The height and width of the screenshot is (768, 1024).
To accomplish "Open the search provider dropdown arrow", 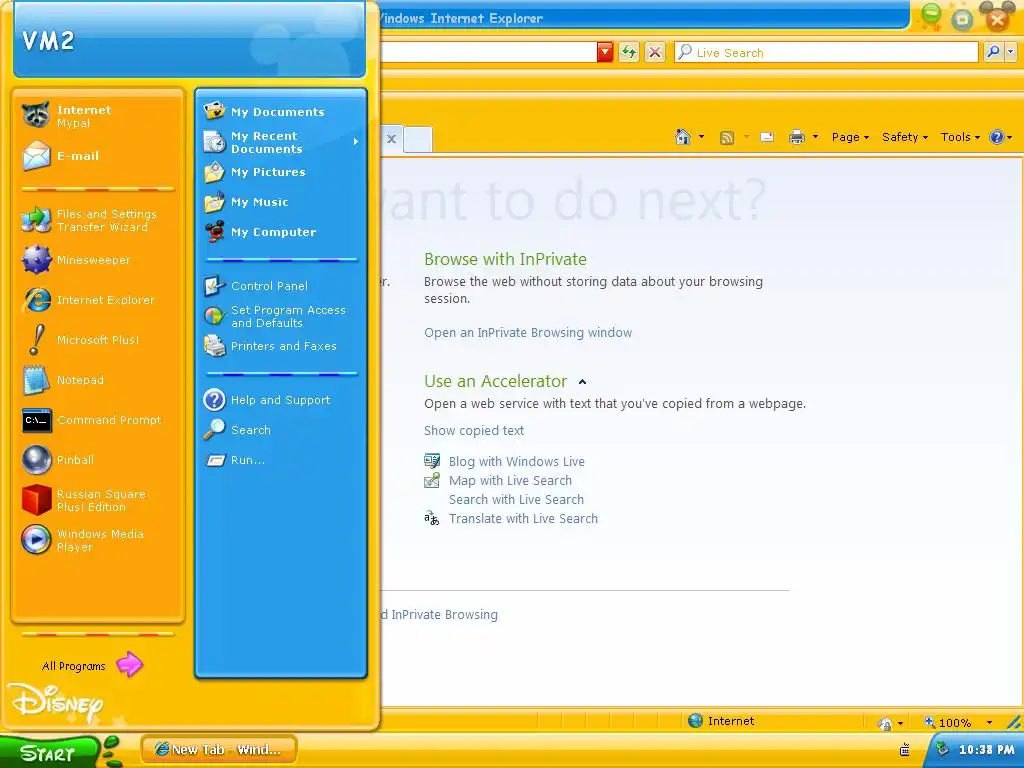I will [1011, 52].
